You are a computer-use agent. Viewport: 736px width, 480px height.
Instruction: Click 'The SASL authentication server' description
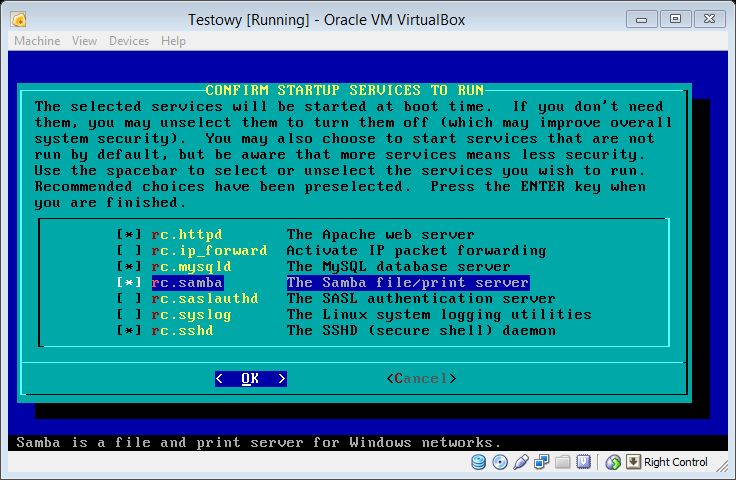click(421, 298)
